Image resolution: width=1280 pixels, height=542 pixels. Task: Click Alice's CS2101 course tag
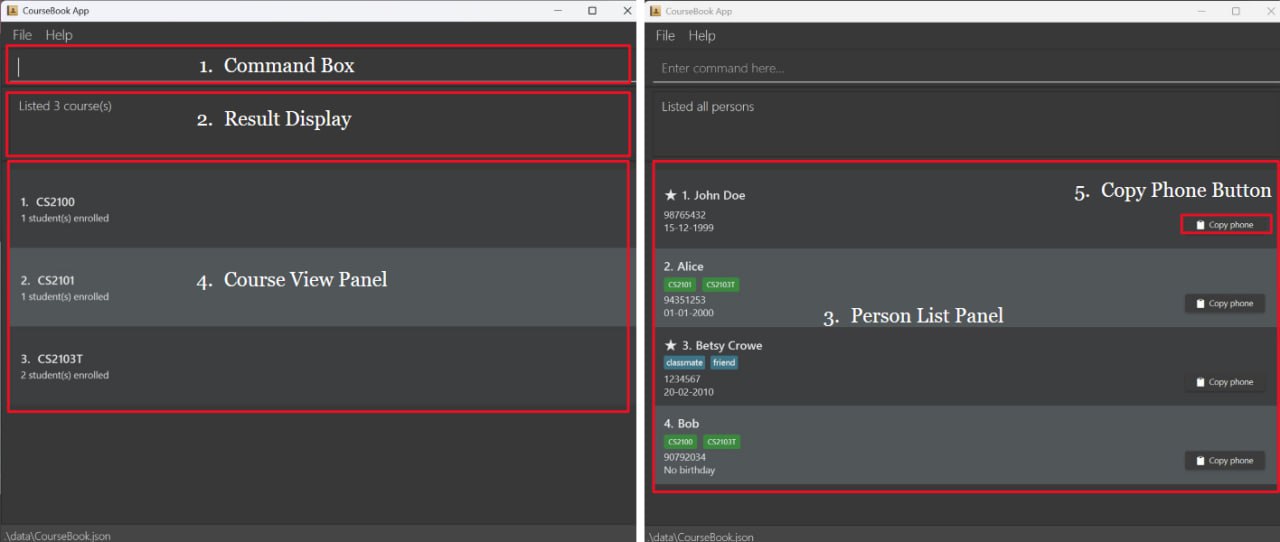click(679, 285)
